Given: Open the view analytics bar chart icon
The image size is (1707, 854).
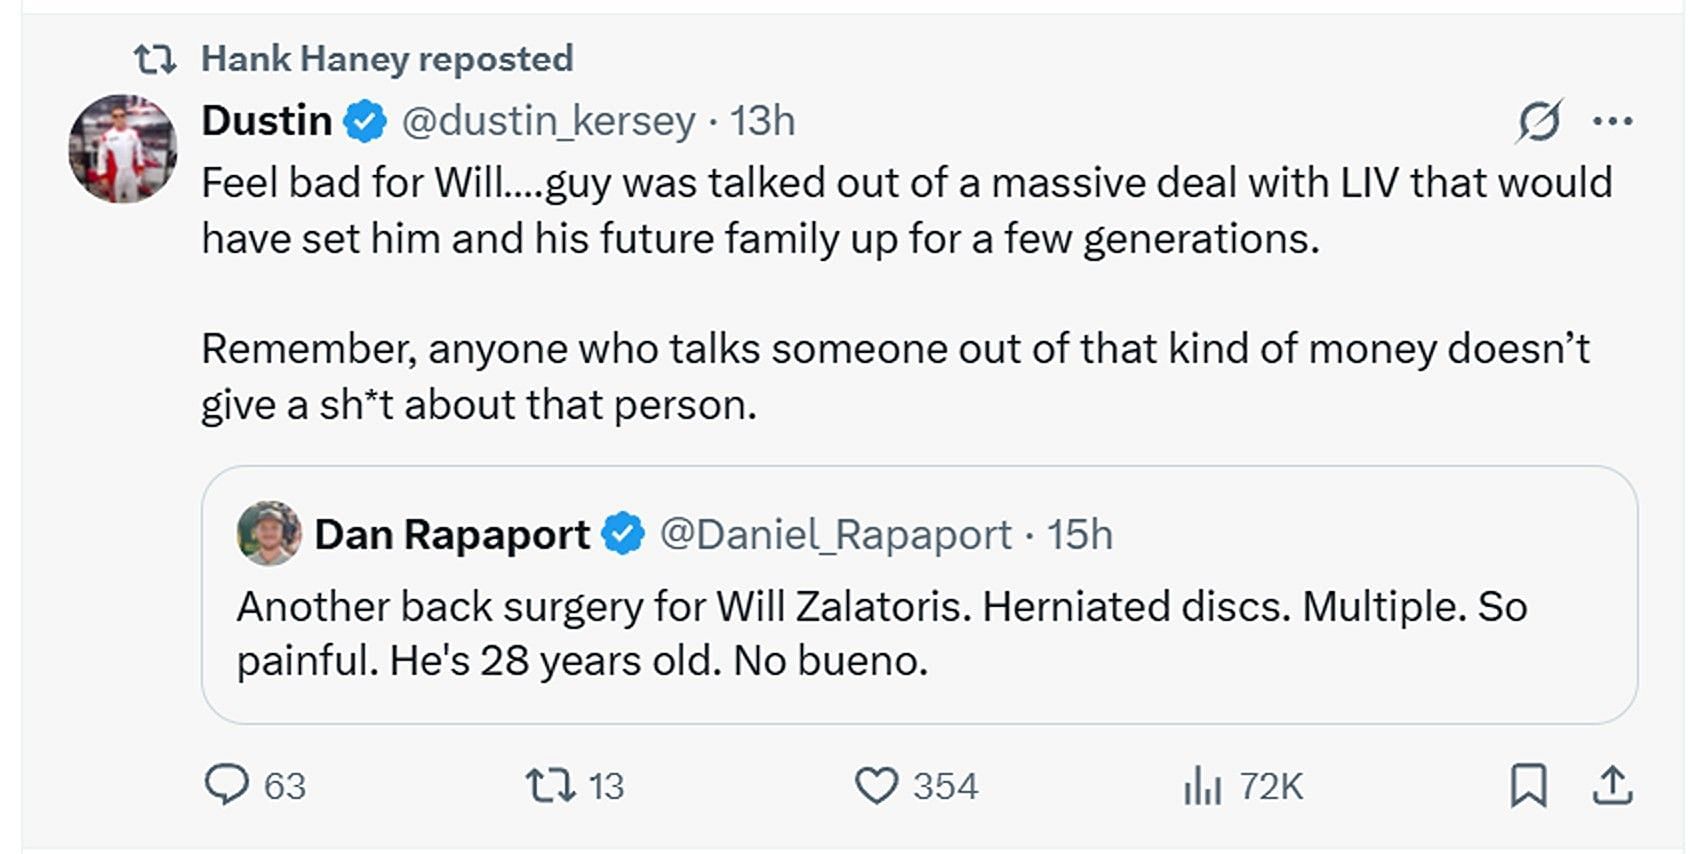Looking at the screenshot, I should coord(1202,786).
